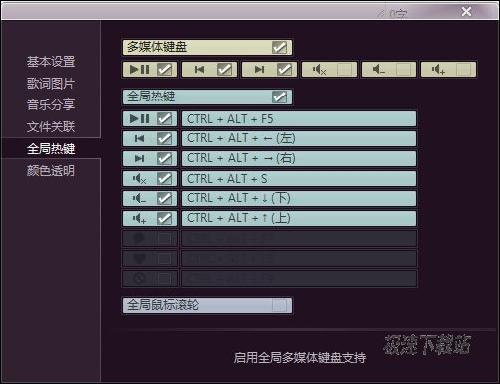
Task: Click volume down icon in multimedia keyboard row
Action: (x=379, y=70)
